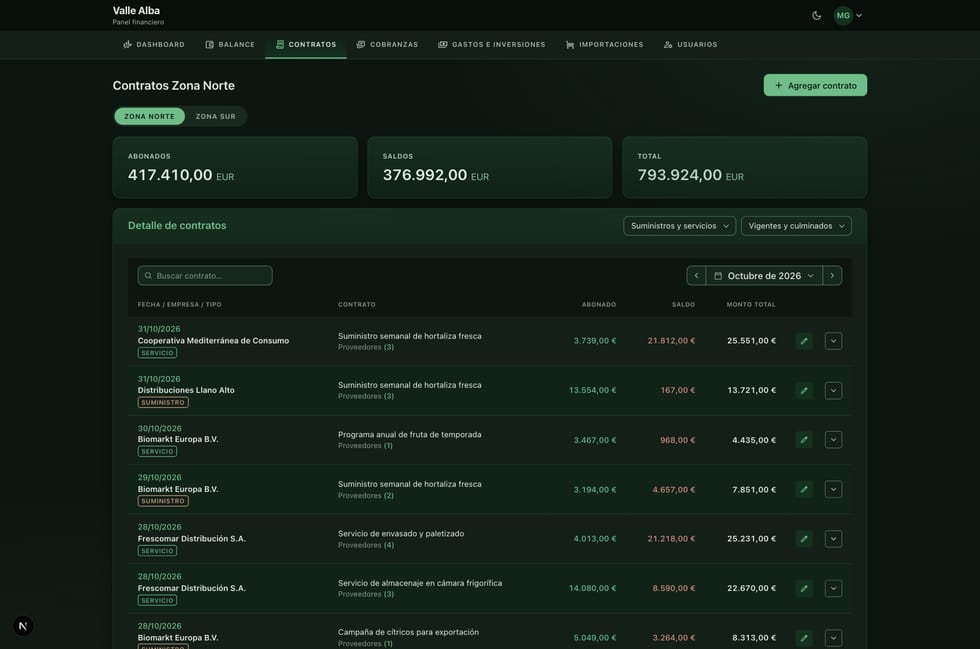980x649 pixels.
Task: Click the Valle Alba title
Action: tap(136, 11)
